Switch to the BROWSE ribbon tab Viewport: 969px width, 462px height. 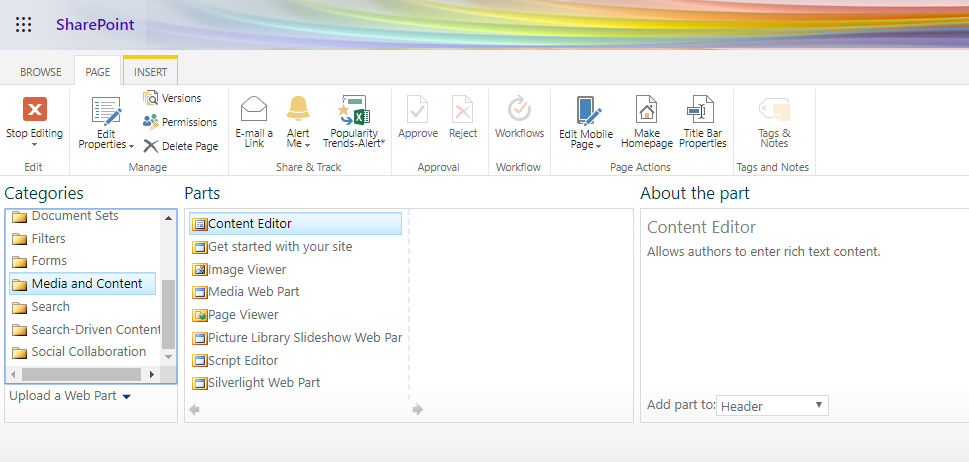coord(41,72)
